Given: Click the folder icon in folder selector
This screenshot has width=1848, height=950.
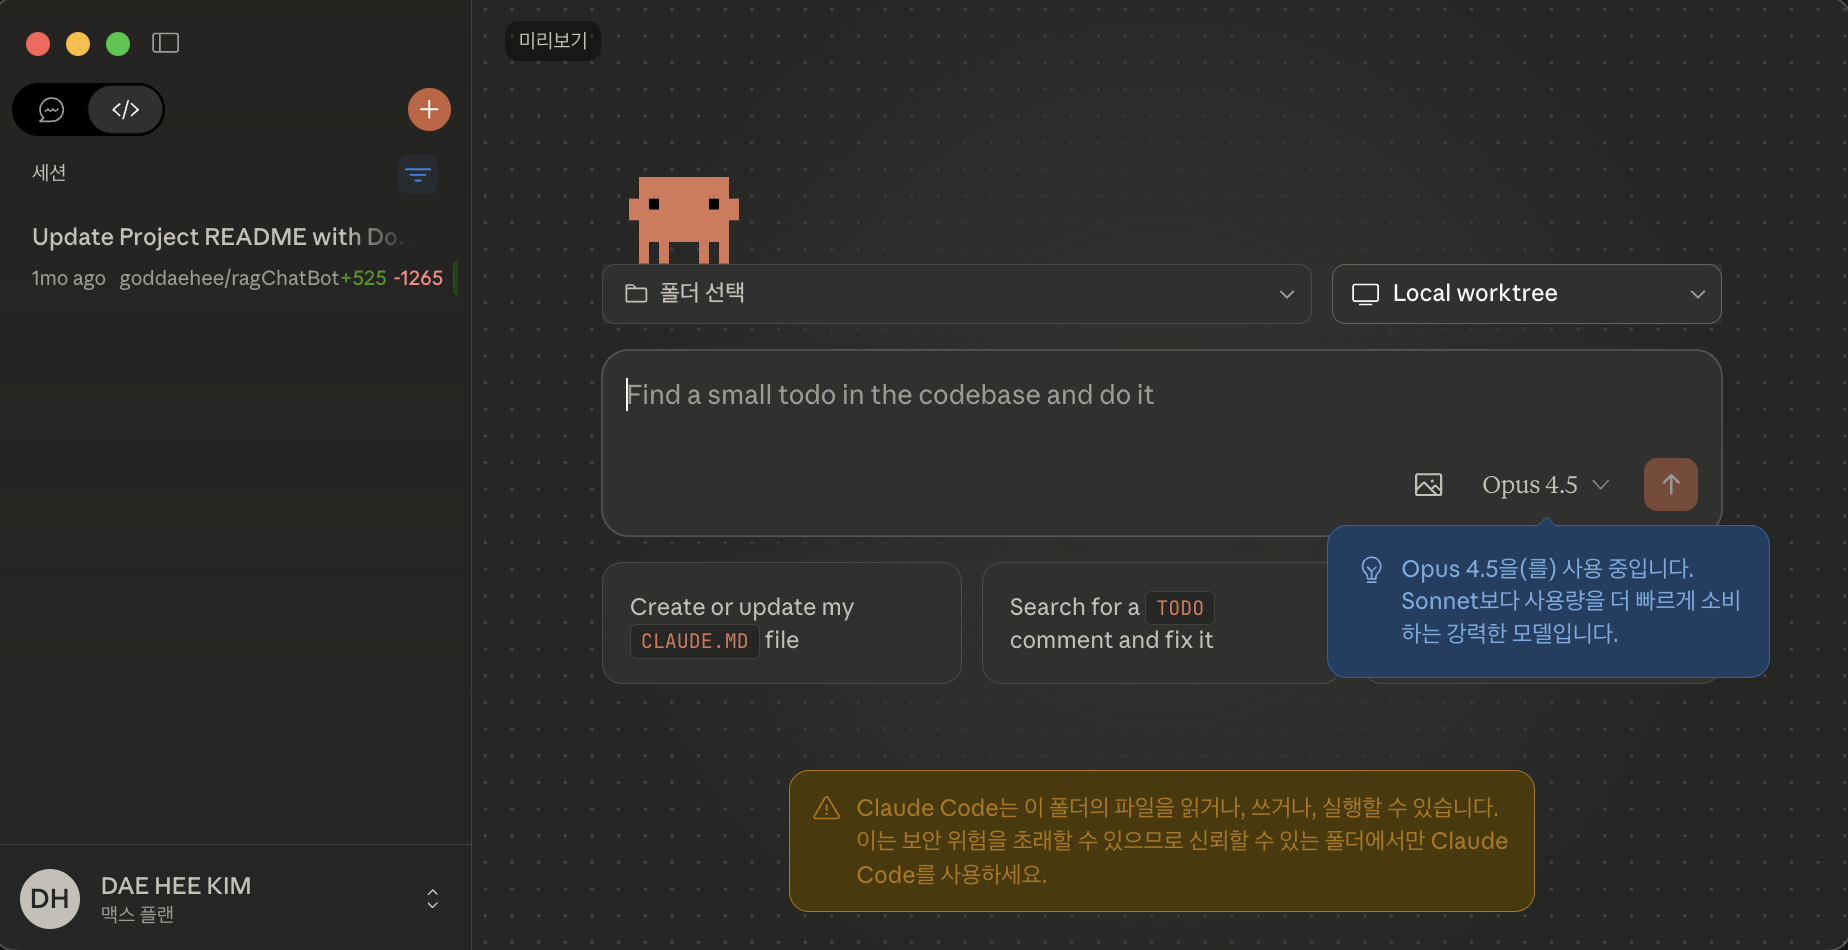Looking at the screenshot, I should [636, 294].
